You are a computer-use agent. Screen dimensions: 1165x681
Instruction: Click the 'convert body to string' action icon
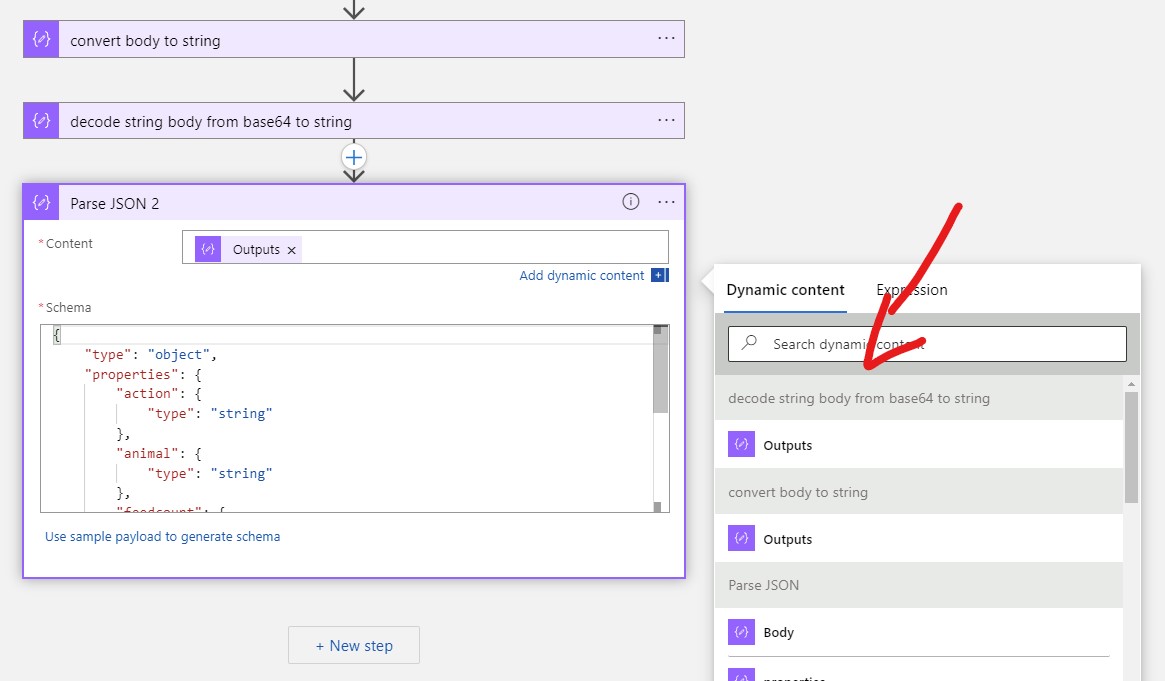41,40
